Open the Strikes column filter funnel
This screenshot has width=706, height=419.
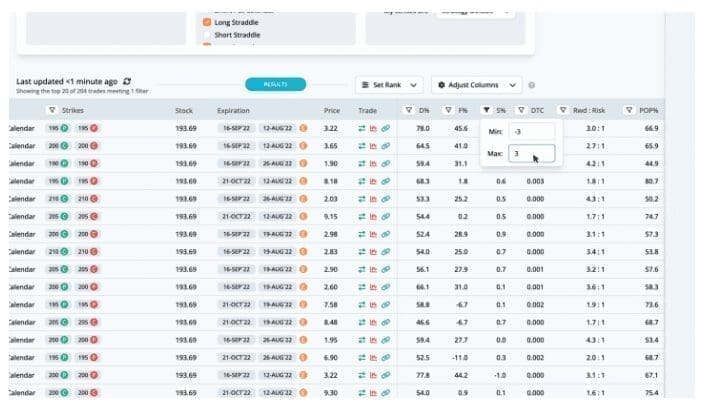pyautogui.click(x=52, y=110)
